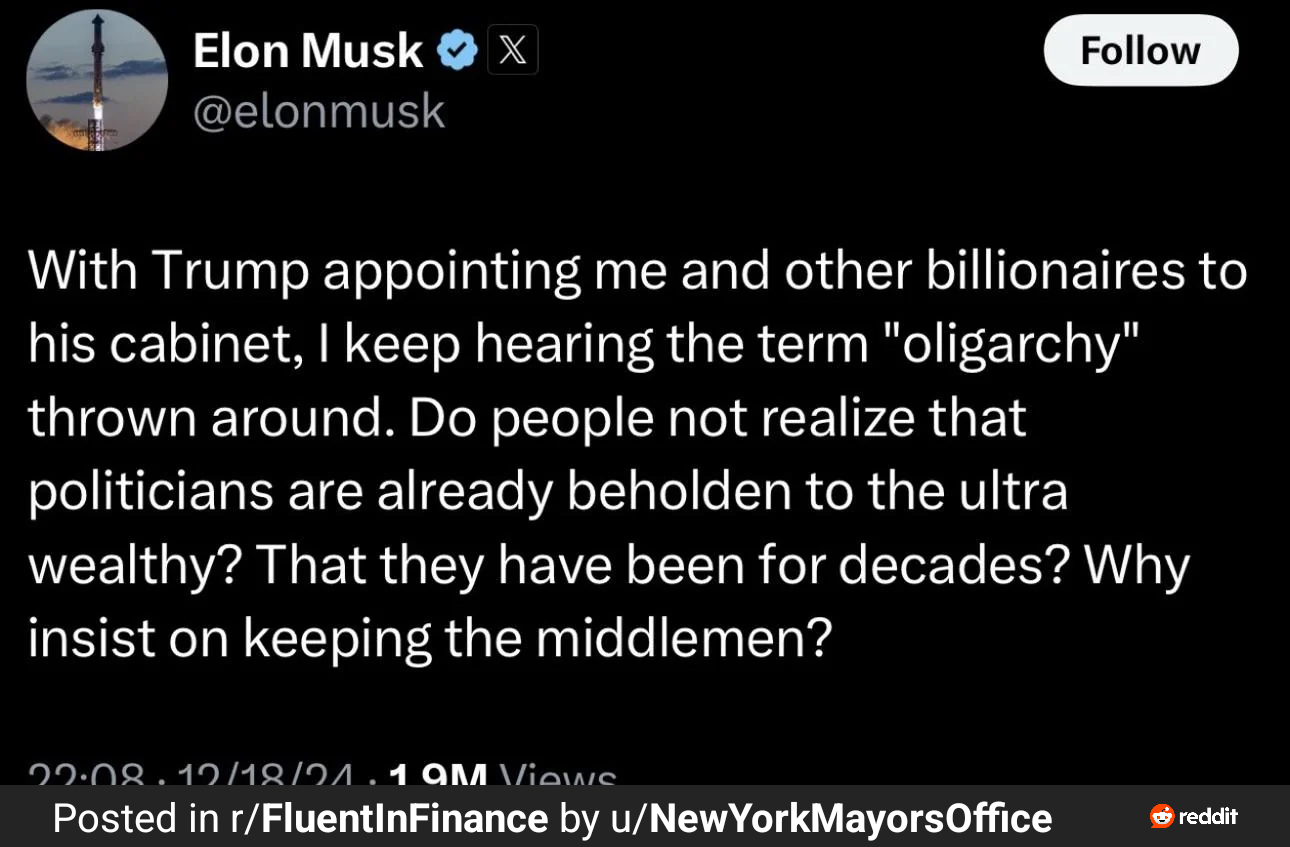The height and width of the screenshot is (847, 1290).
Task: Click the reddit wordmark logo
Action: click(x=1208, y=816)
